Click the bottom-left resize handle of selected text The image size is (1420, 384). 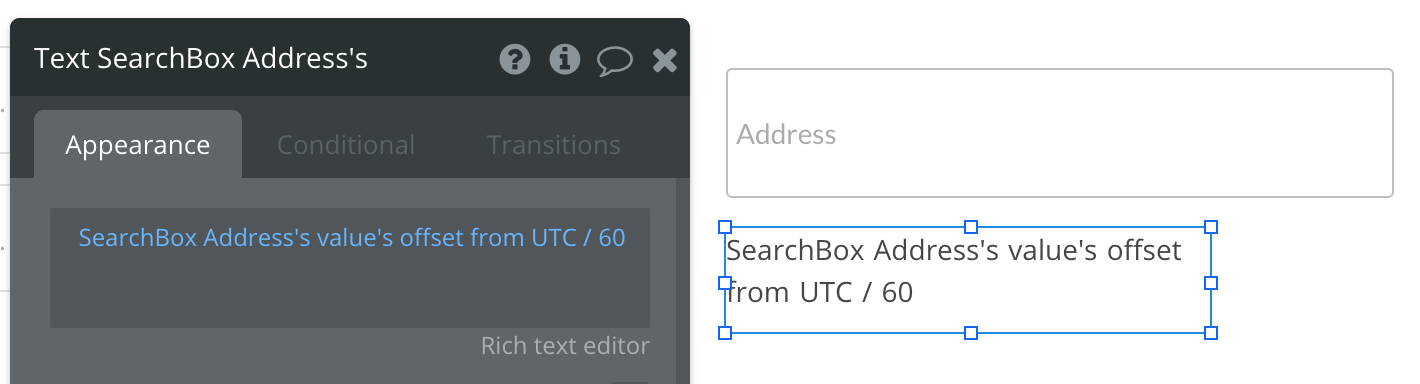point(726,333)
